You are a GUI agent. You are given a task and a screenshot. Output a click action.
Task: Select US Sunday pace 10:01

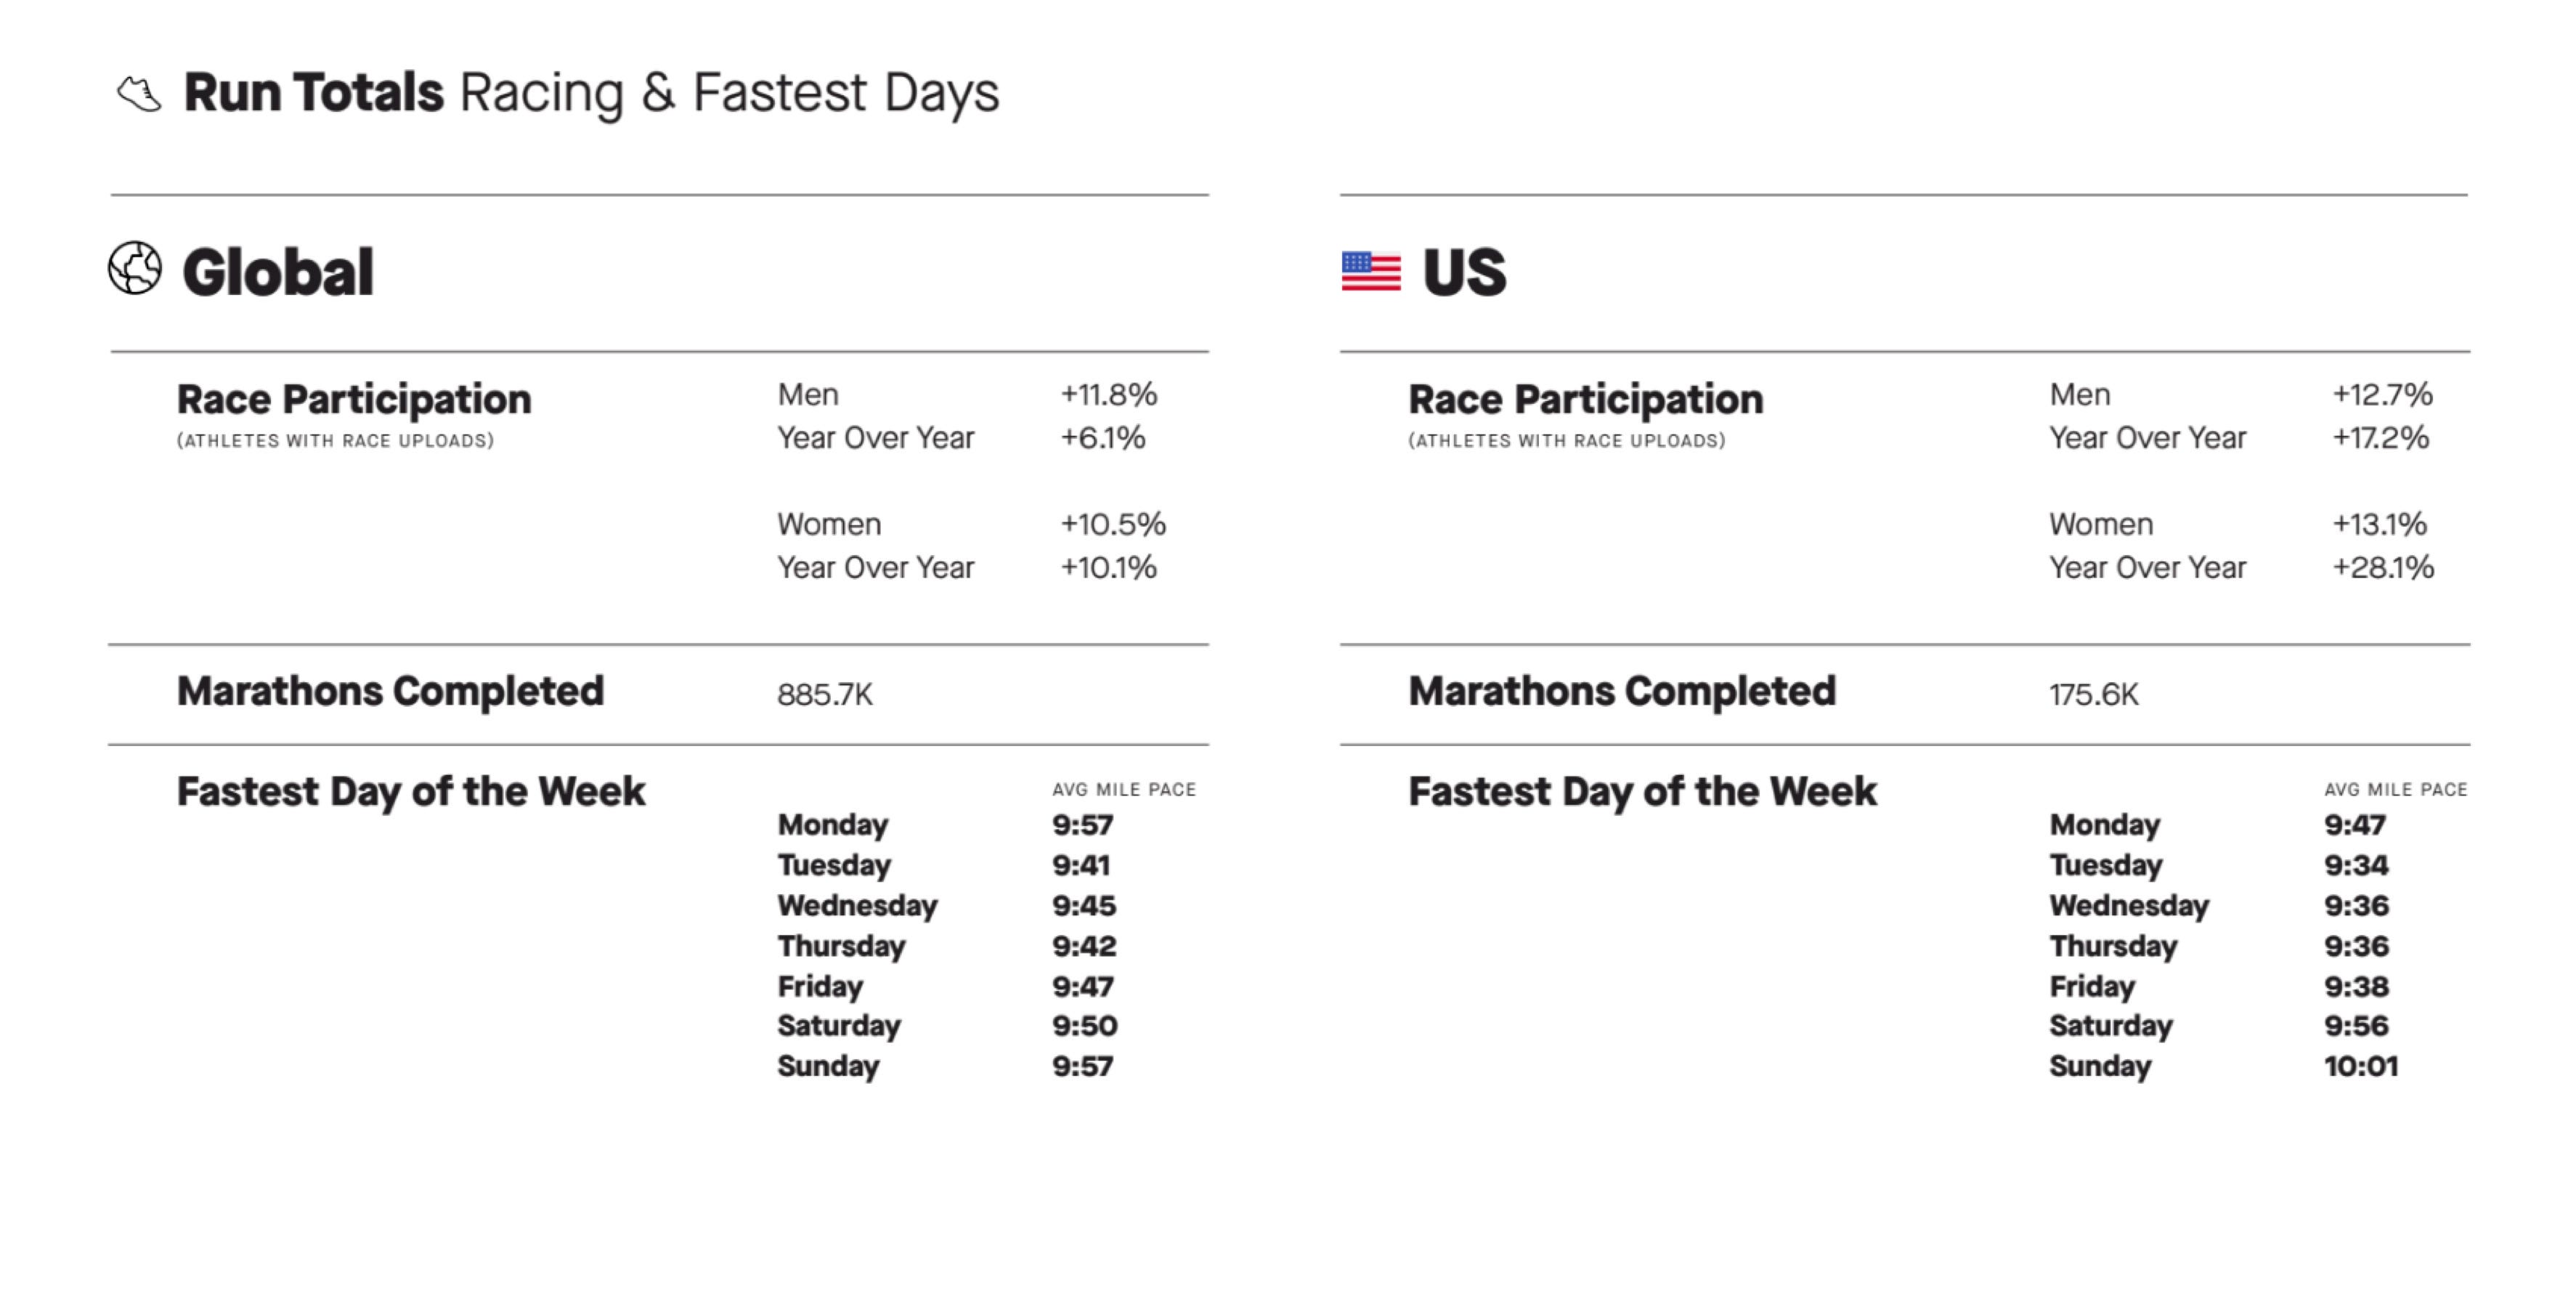pyautogui.click(x=2361, y=1066)
